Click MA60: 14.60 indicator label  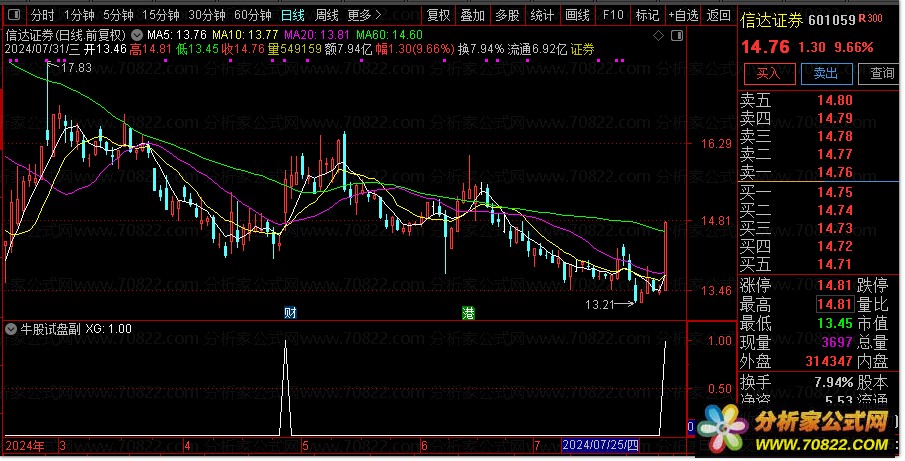point(389,35)
